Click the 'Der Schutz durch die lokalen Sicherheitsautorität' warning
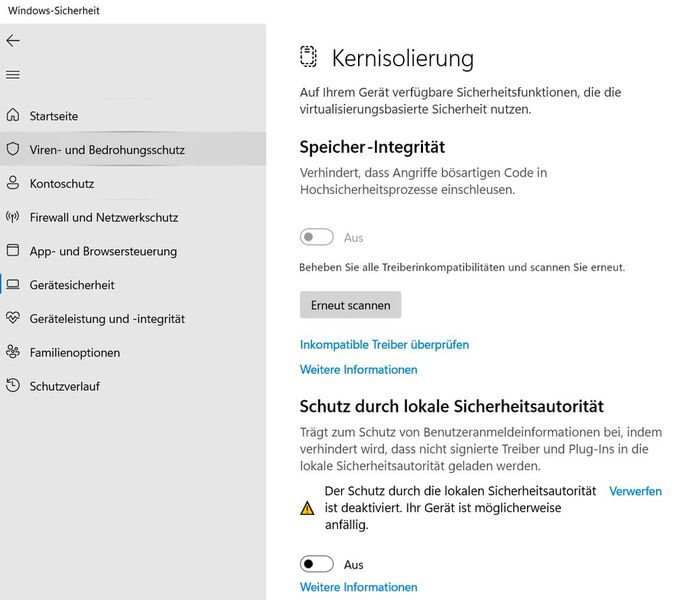 point(460,508)
